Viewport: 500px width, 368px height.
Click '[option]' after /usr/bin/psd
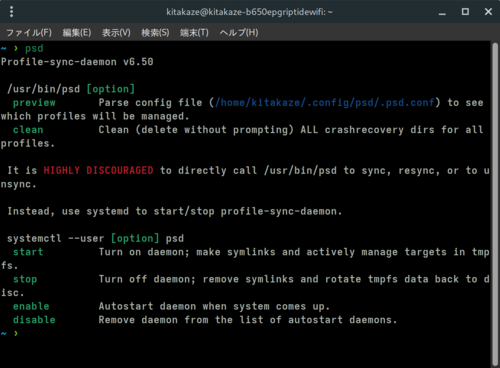(x=111, y=89)
